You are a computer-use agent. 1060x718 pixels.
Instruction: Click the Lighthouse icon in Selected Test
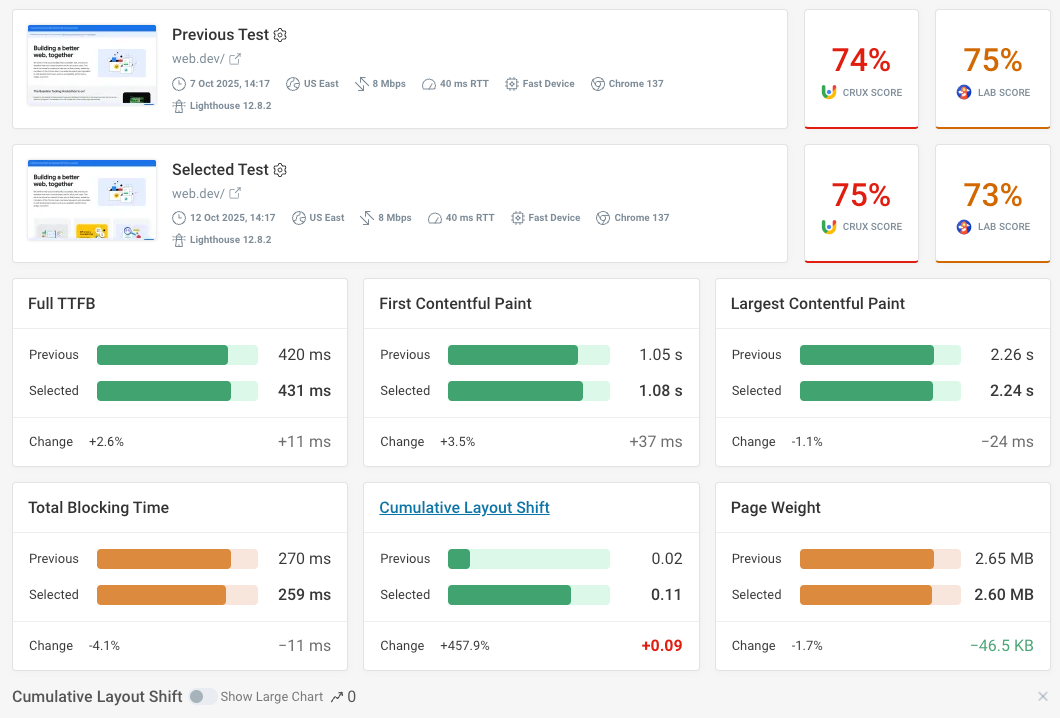click(x=179, y=240)
